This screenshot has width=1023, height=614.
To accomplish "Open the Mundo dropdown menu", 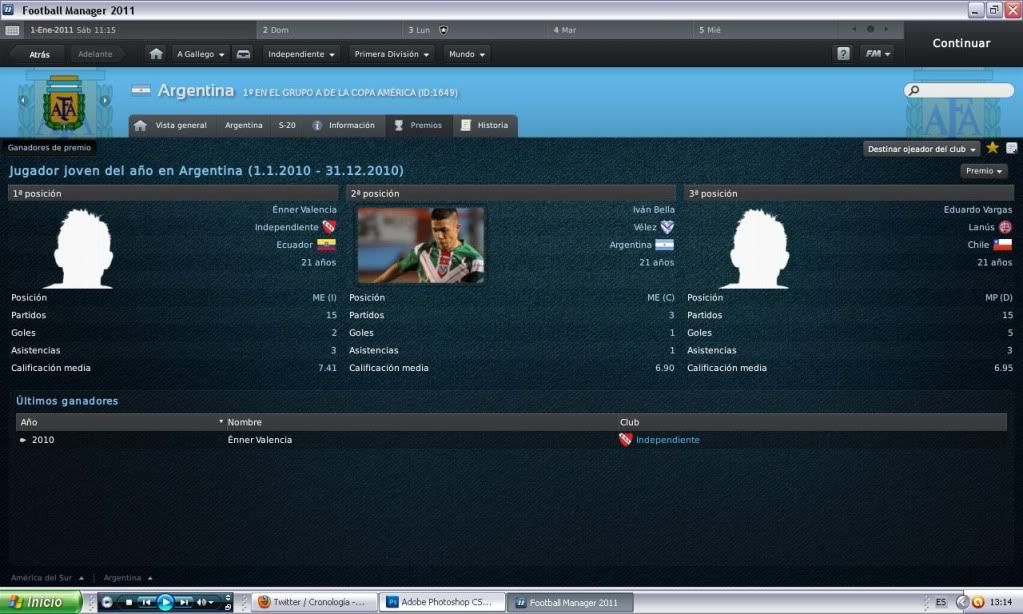I will tap(466, 54).
